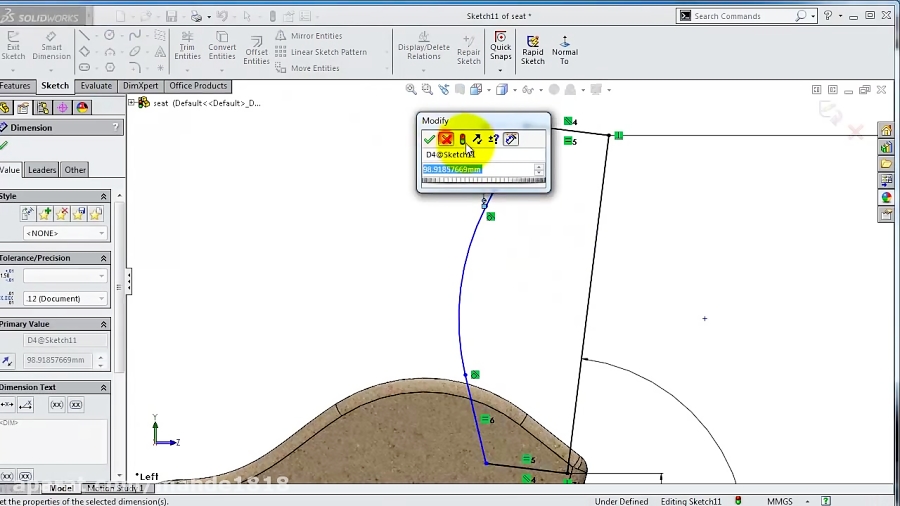The width and height of the screenshot is (900, 506).
Task: Toggle the Reverse direction button in Primary Value
Action: pyautogui.click(x=7, y=360)
